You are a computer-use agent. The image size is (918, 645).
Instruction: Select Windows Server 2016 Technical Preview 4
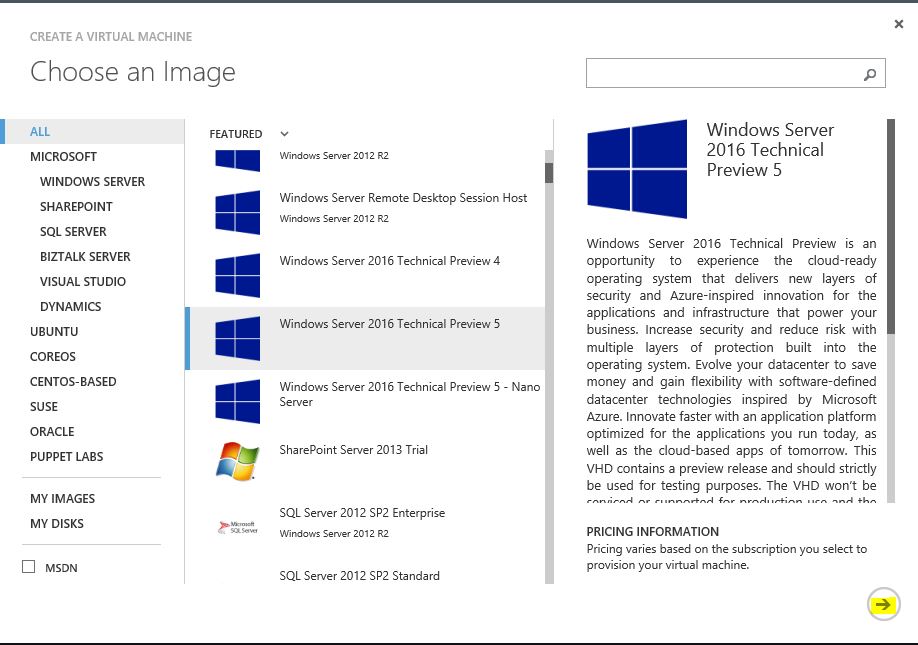pyautogui.click(x=365, y=275)
